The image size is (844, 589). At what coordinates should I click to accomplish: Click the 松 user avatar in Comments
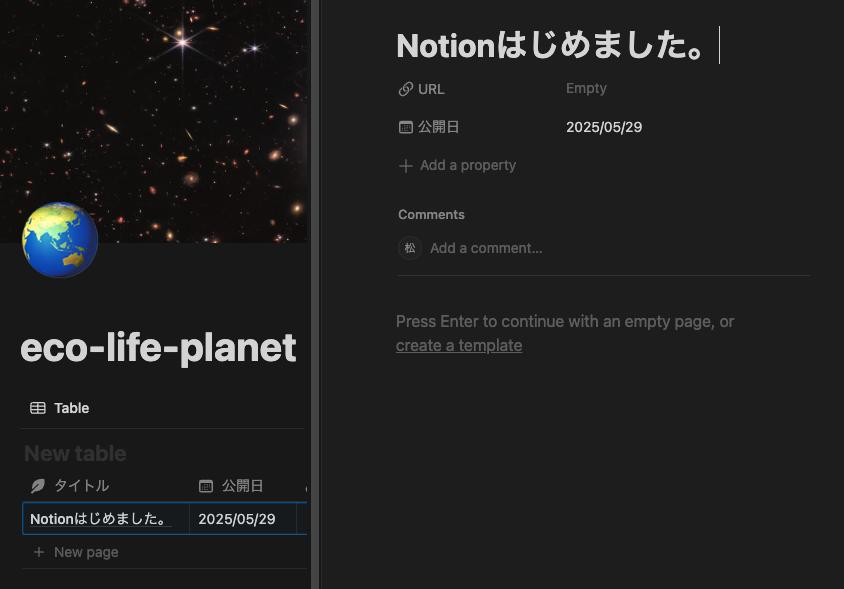coord(410,248)
